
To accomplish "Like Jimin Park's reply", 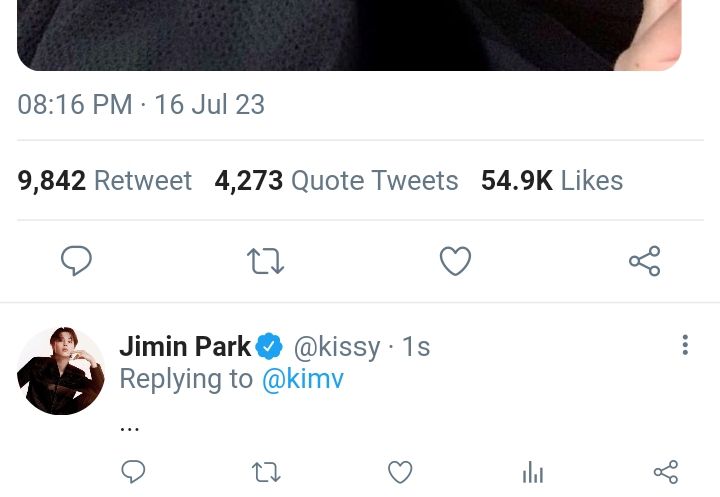I will (400, 472).
